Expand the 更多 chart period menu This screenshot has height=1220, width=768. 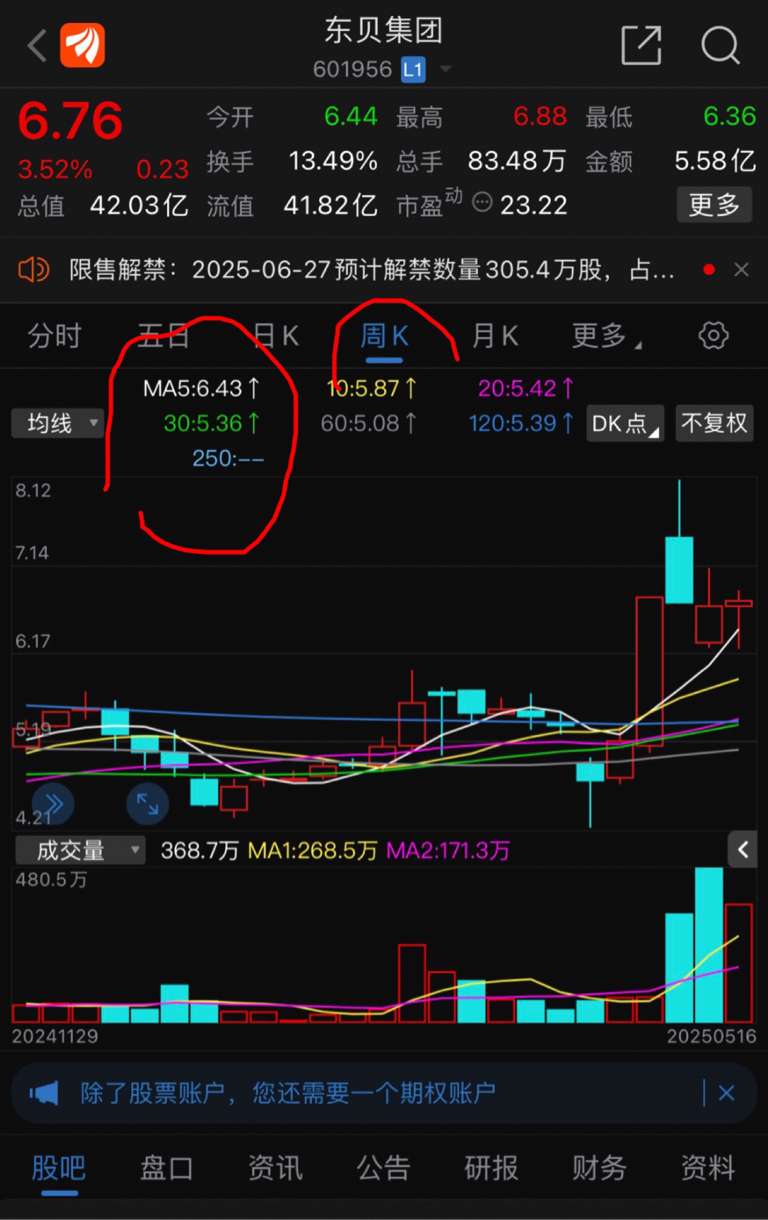point(606,336)
